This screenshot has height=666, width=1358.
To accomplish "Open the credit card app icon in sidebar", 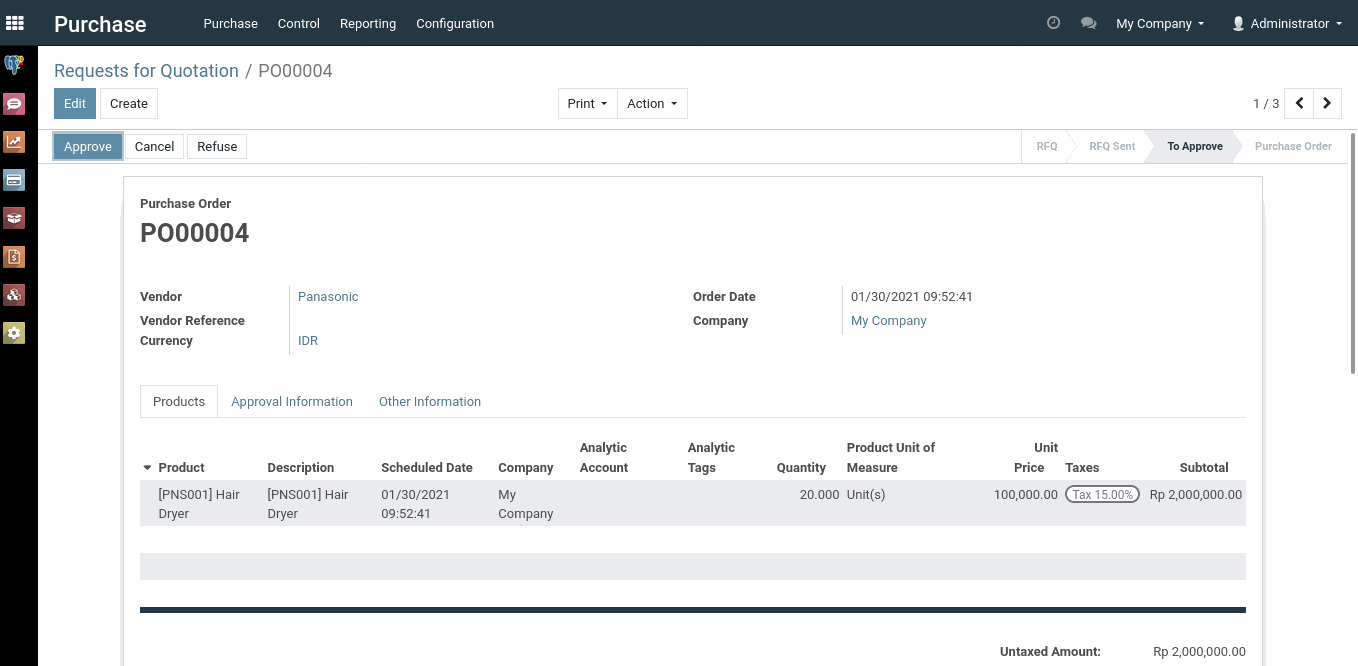I will point(14,180).
